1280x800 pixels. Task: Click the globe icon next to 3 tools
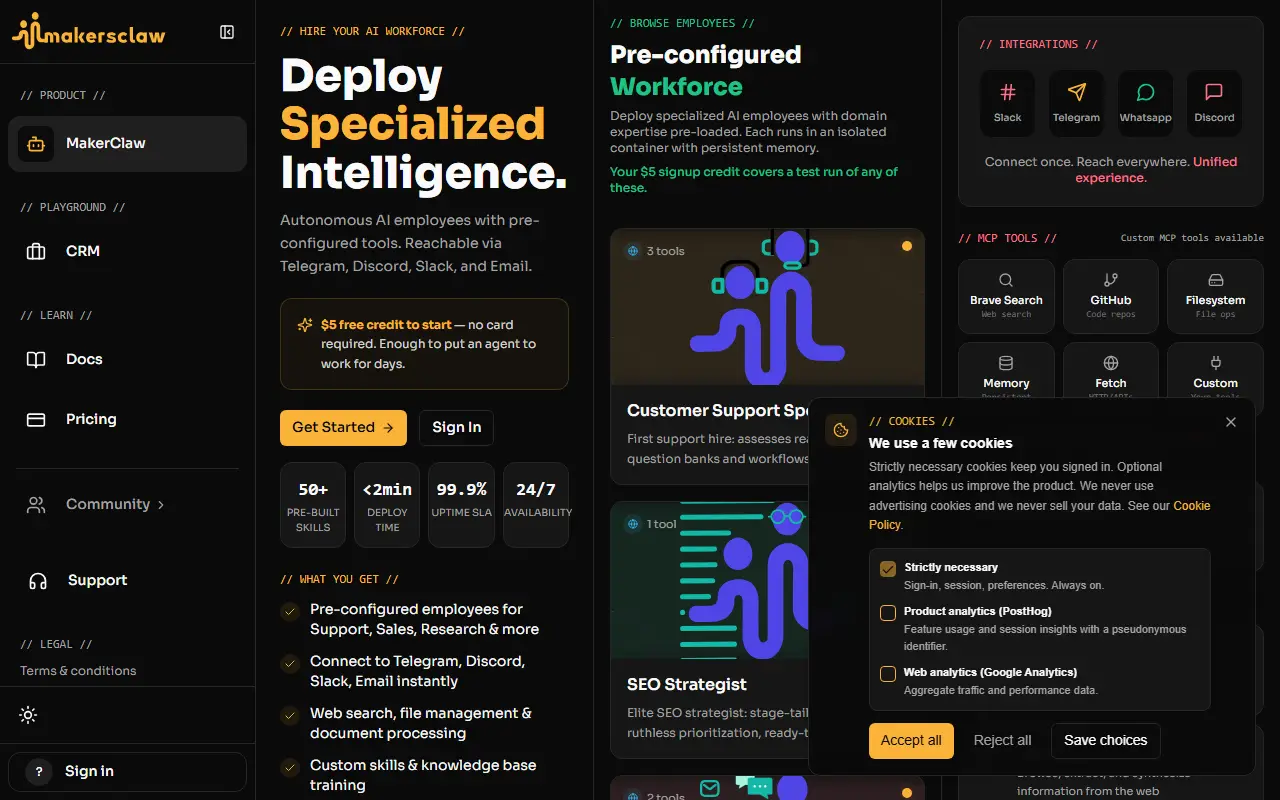(633, 251)
